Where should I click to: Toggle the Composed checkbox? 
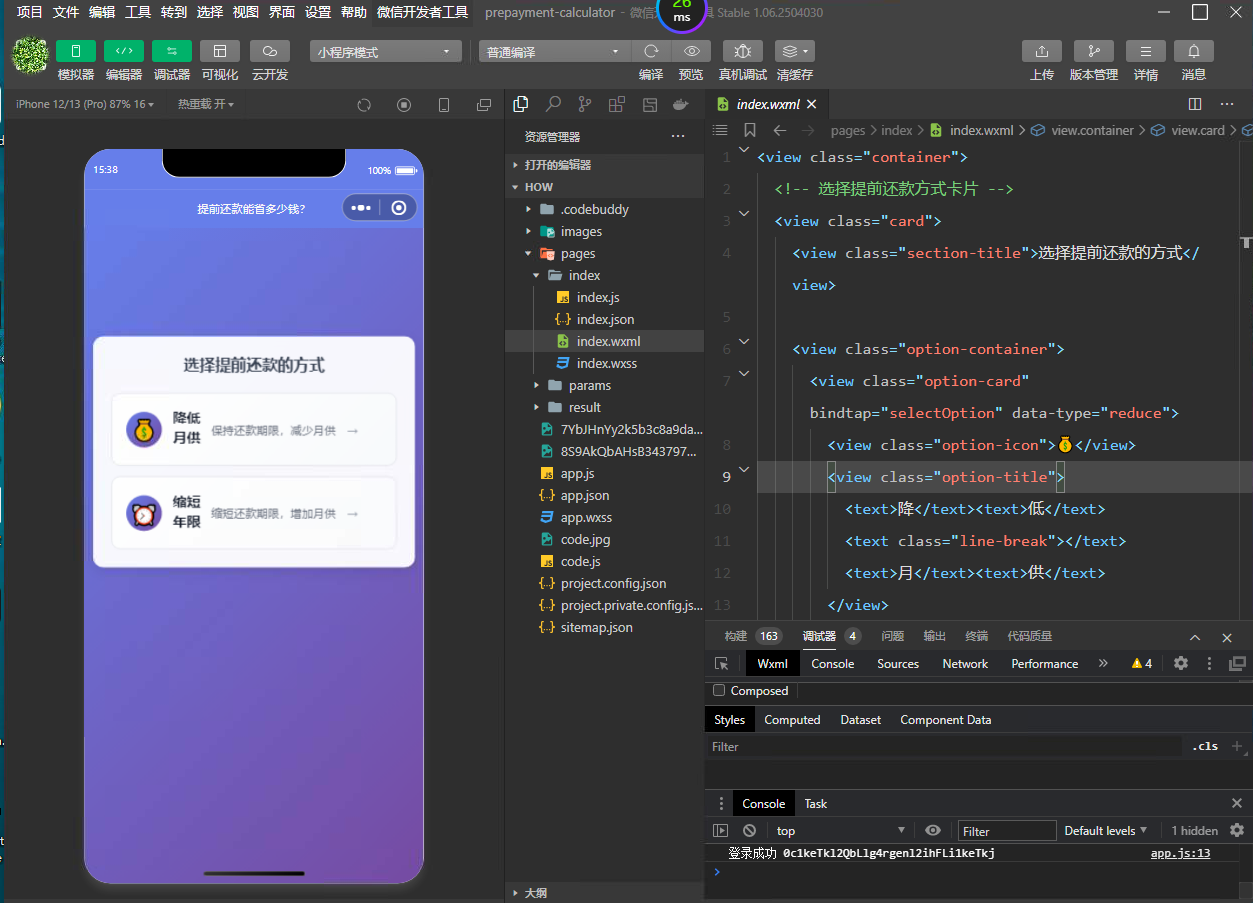pos(718,690)
